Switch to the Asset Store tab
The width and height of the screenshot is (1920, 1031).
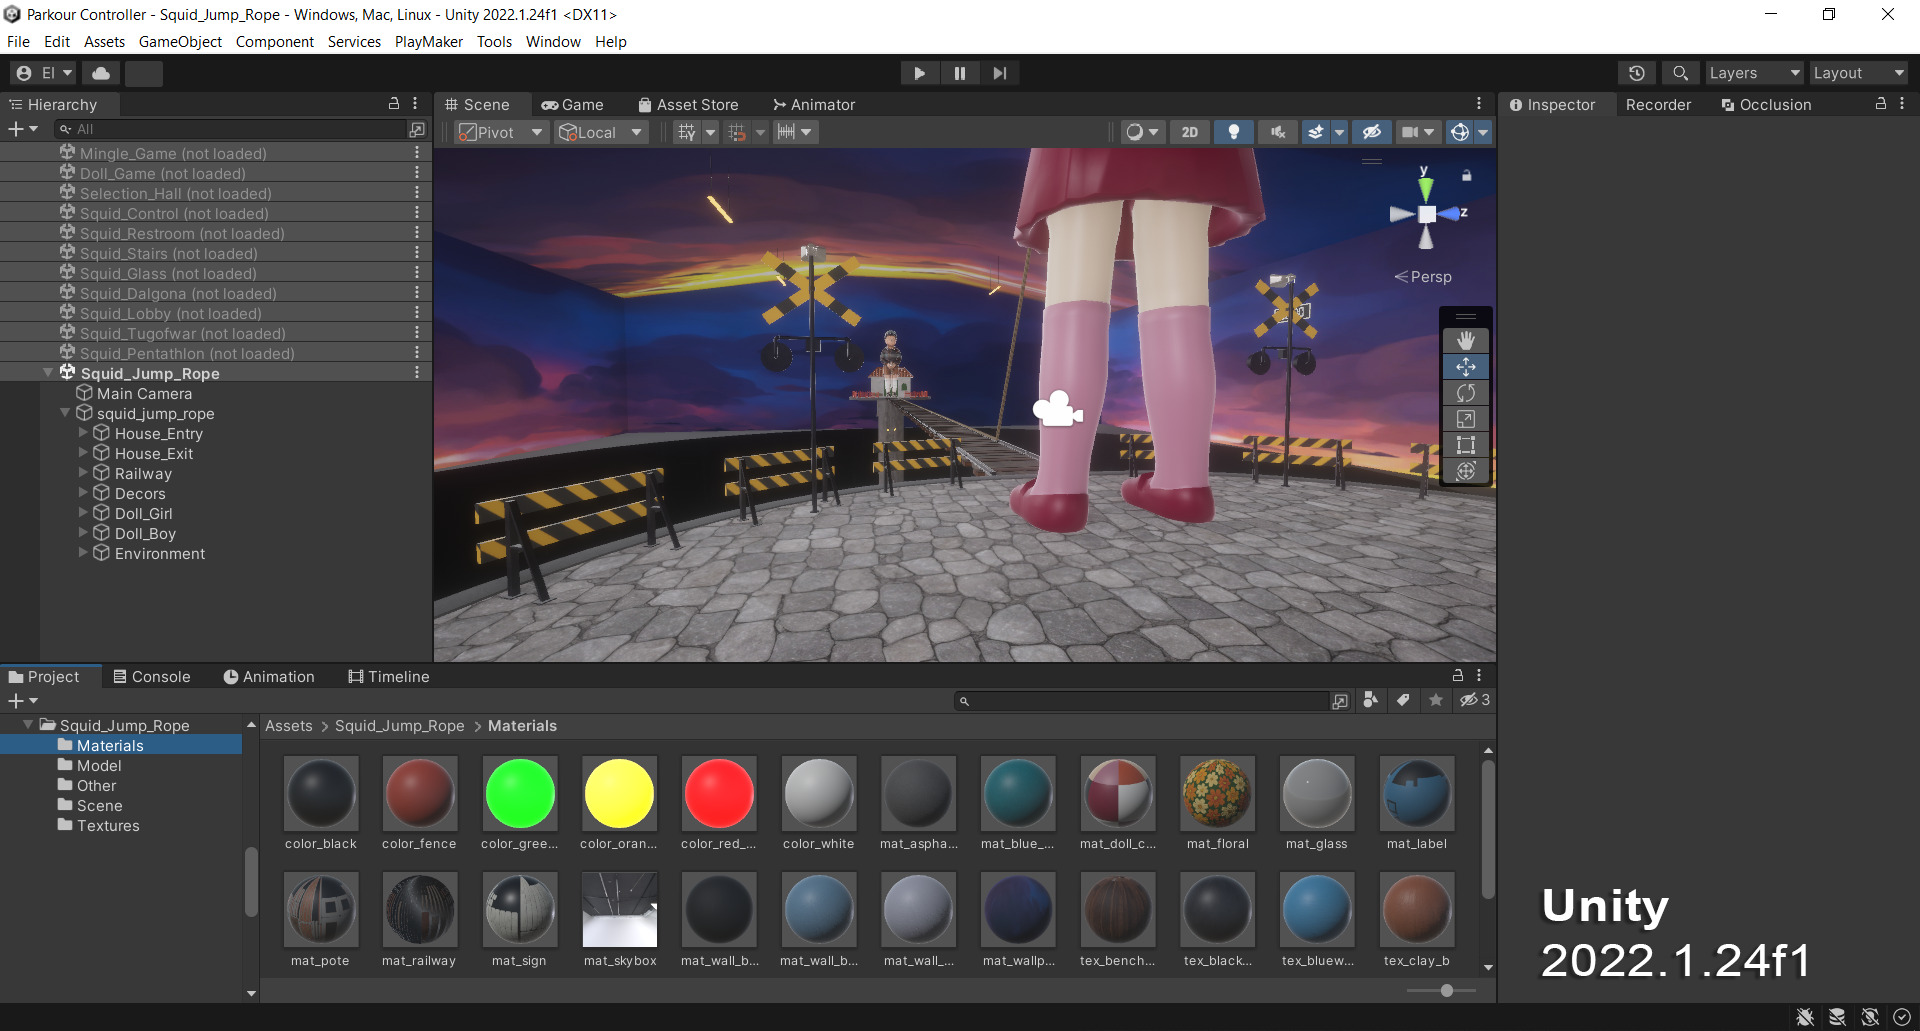coord(688,104)
